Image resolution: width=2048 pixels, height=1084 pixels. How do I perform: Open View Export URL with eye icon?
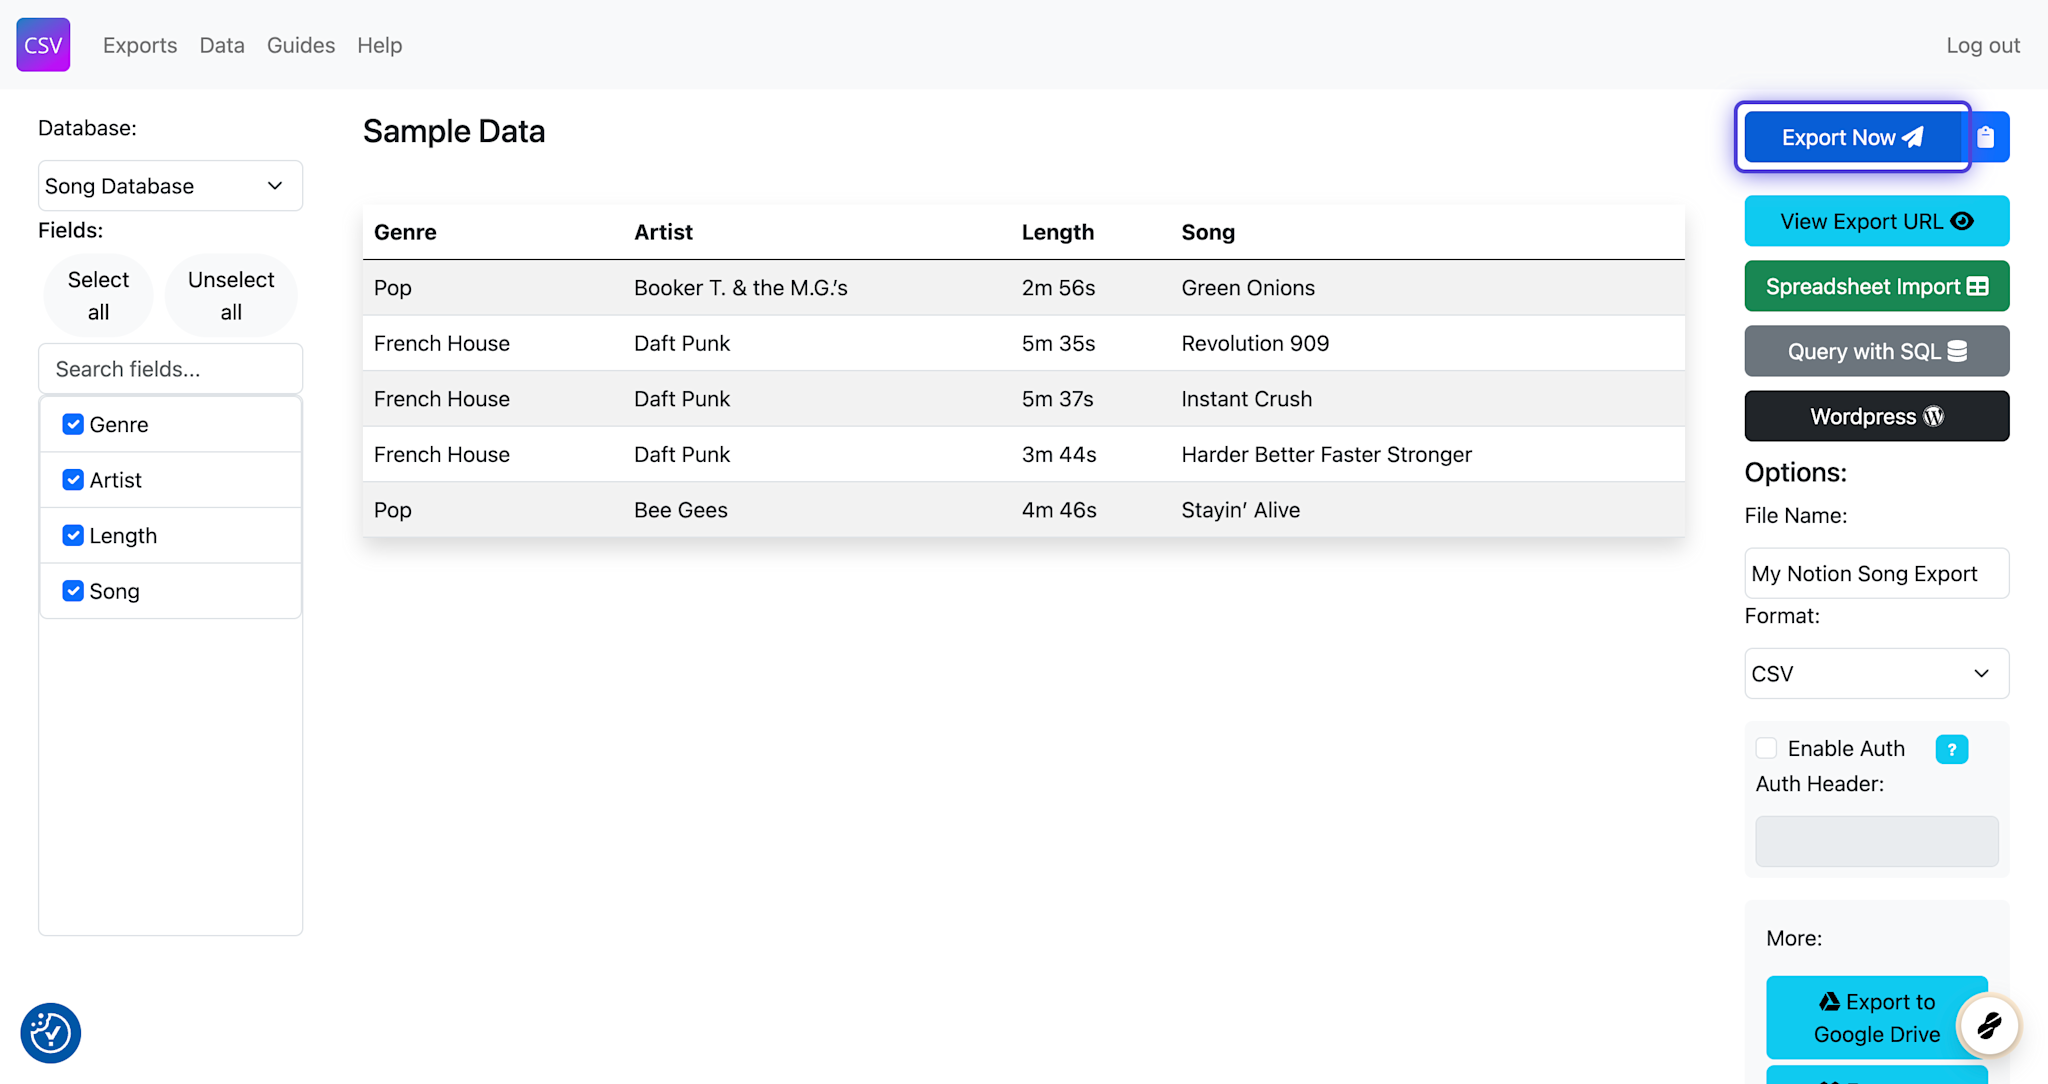[1876, 221]
